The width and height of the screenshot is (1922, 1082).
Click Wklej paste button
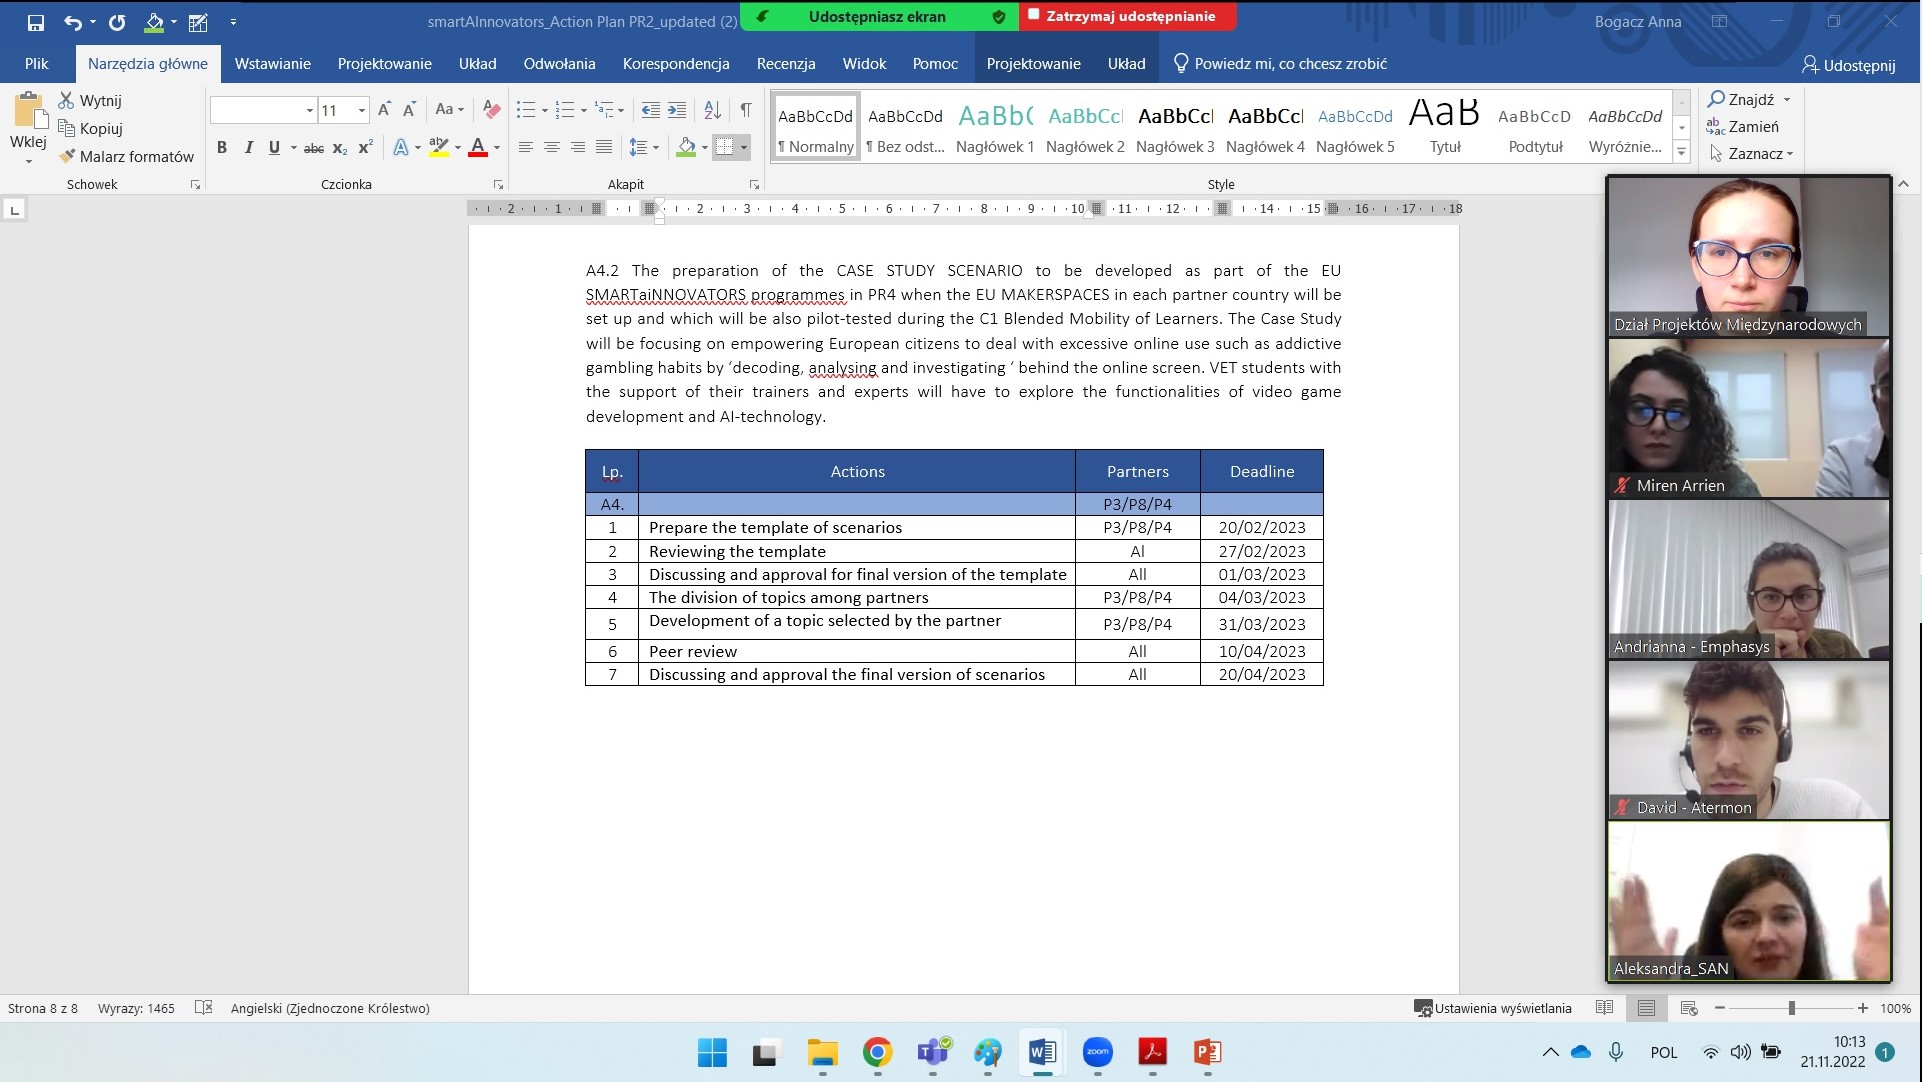pos(28,127)
